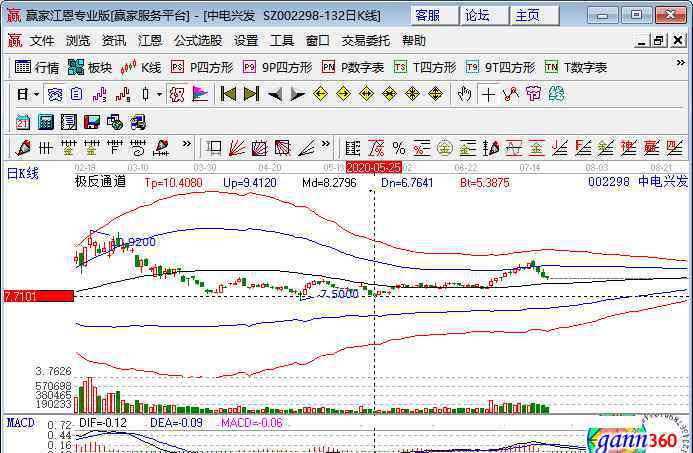Click the yellow horizontal expand diamond
This screenshot has height=453, width=693.
366,94
